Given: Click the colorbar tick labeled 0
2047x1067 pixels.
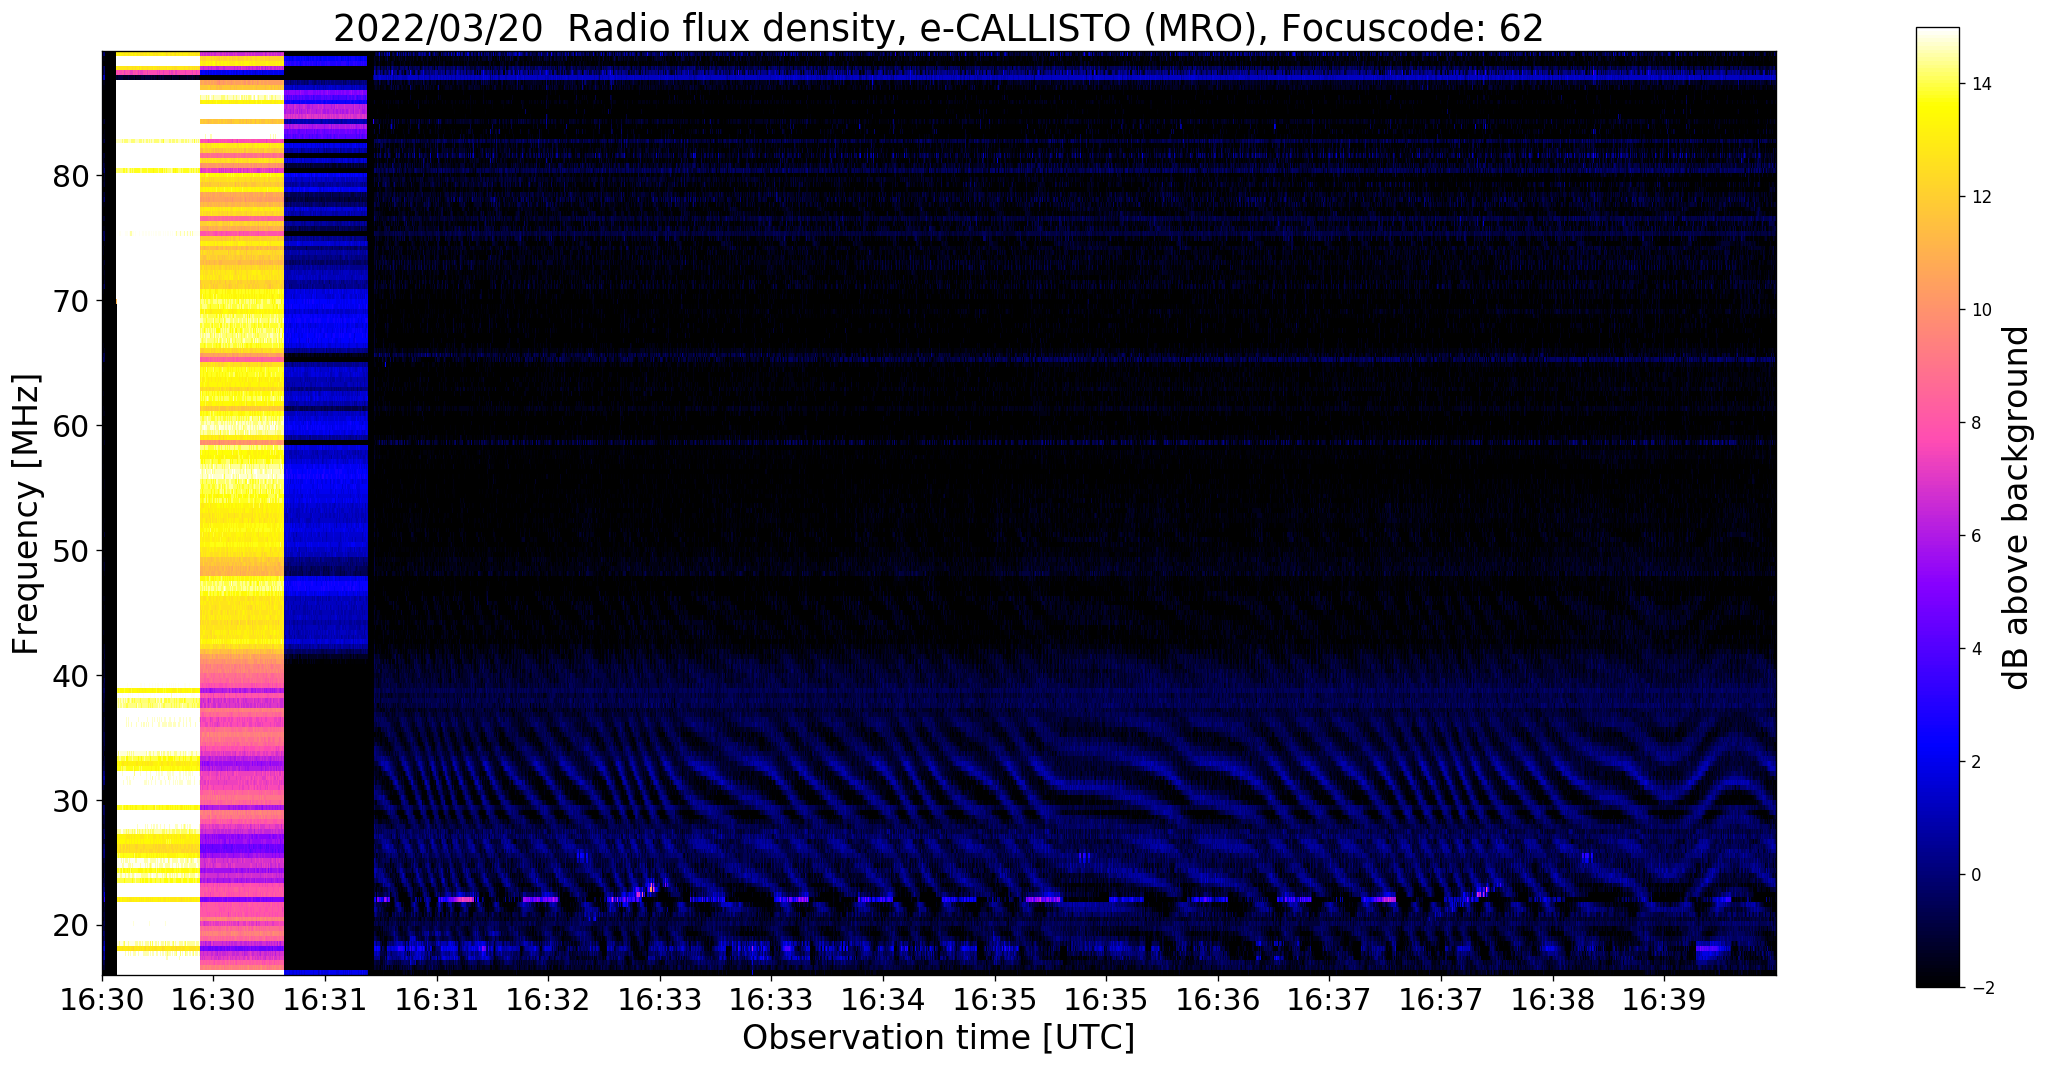Looking at the screenshot, I should click(1975, 875).
